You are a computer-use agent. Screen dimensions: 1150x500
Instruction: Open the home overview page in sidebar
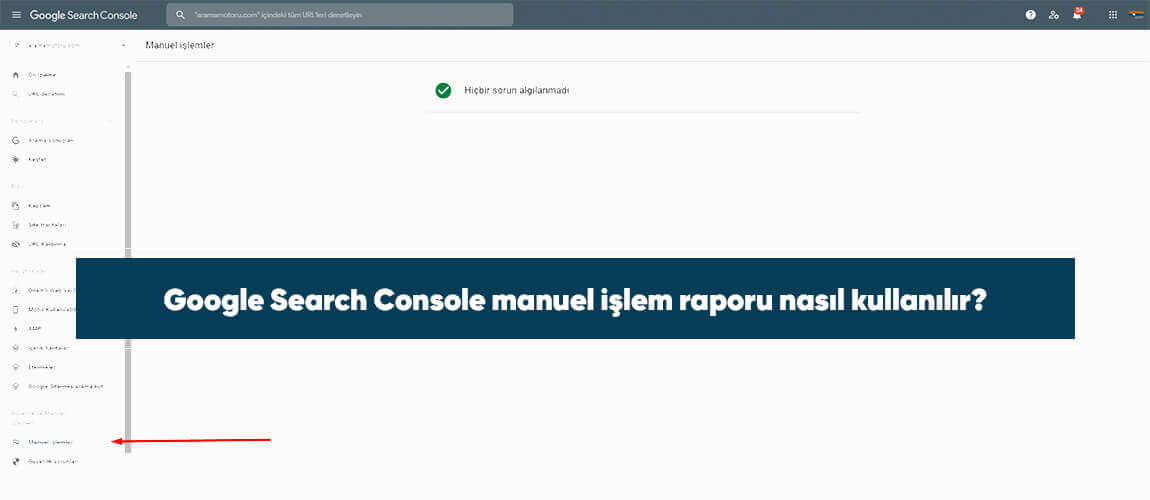click(42, 75)
